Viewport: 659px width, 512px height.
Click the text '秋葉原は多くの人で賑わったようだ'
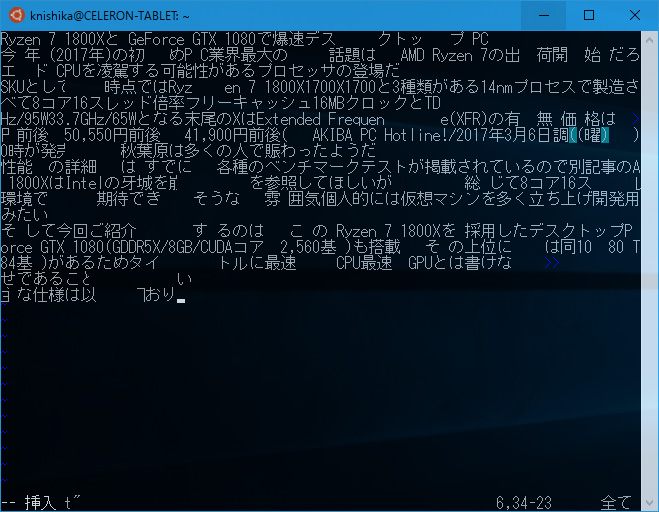pyautogui.click(x=248, y=151)
